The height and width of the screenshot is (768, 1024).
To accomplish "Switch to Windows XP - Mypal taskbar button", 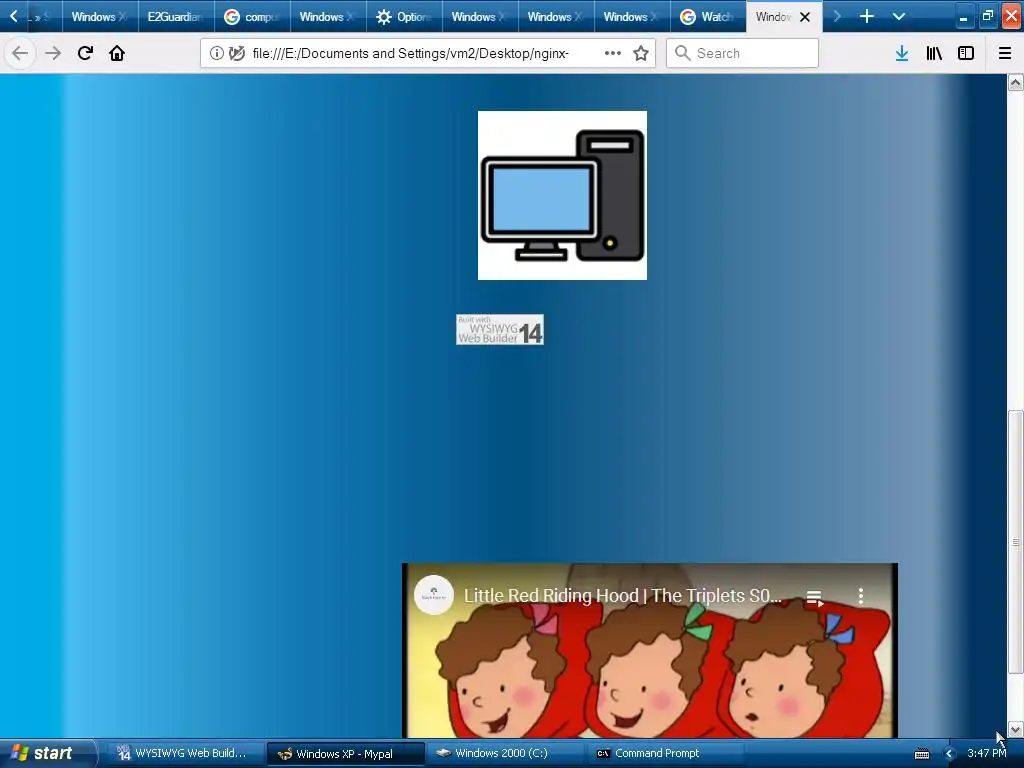I will [345, 754].
